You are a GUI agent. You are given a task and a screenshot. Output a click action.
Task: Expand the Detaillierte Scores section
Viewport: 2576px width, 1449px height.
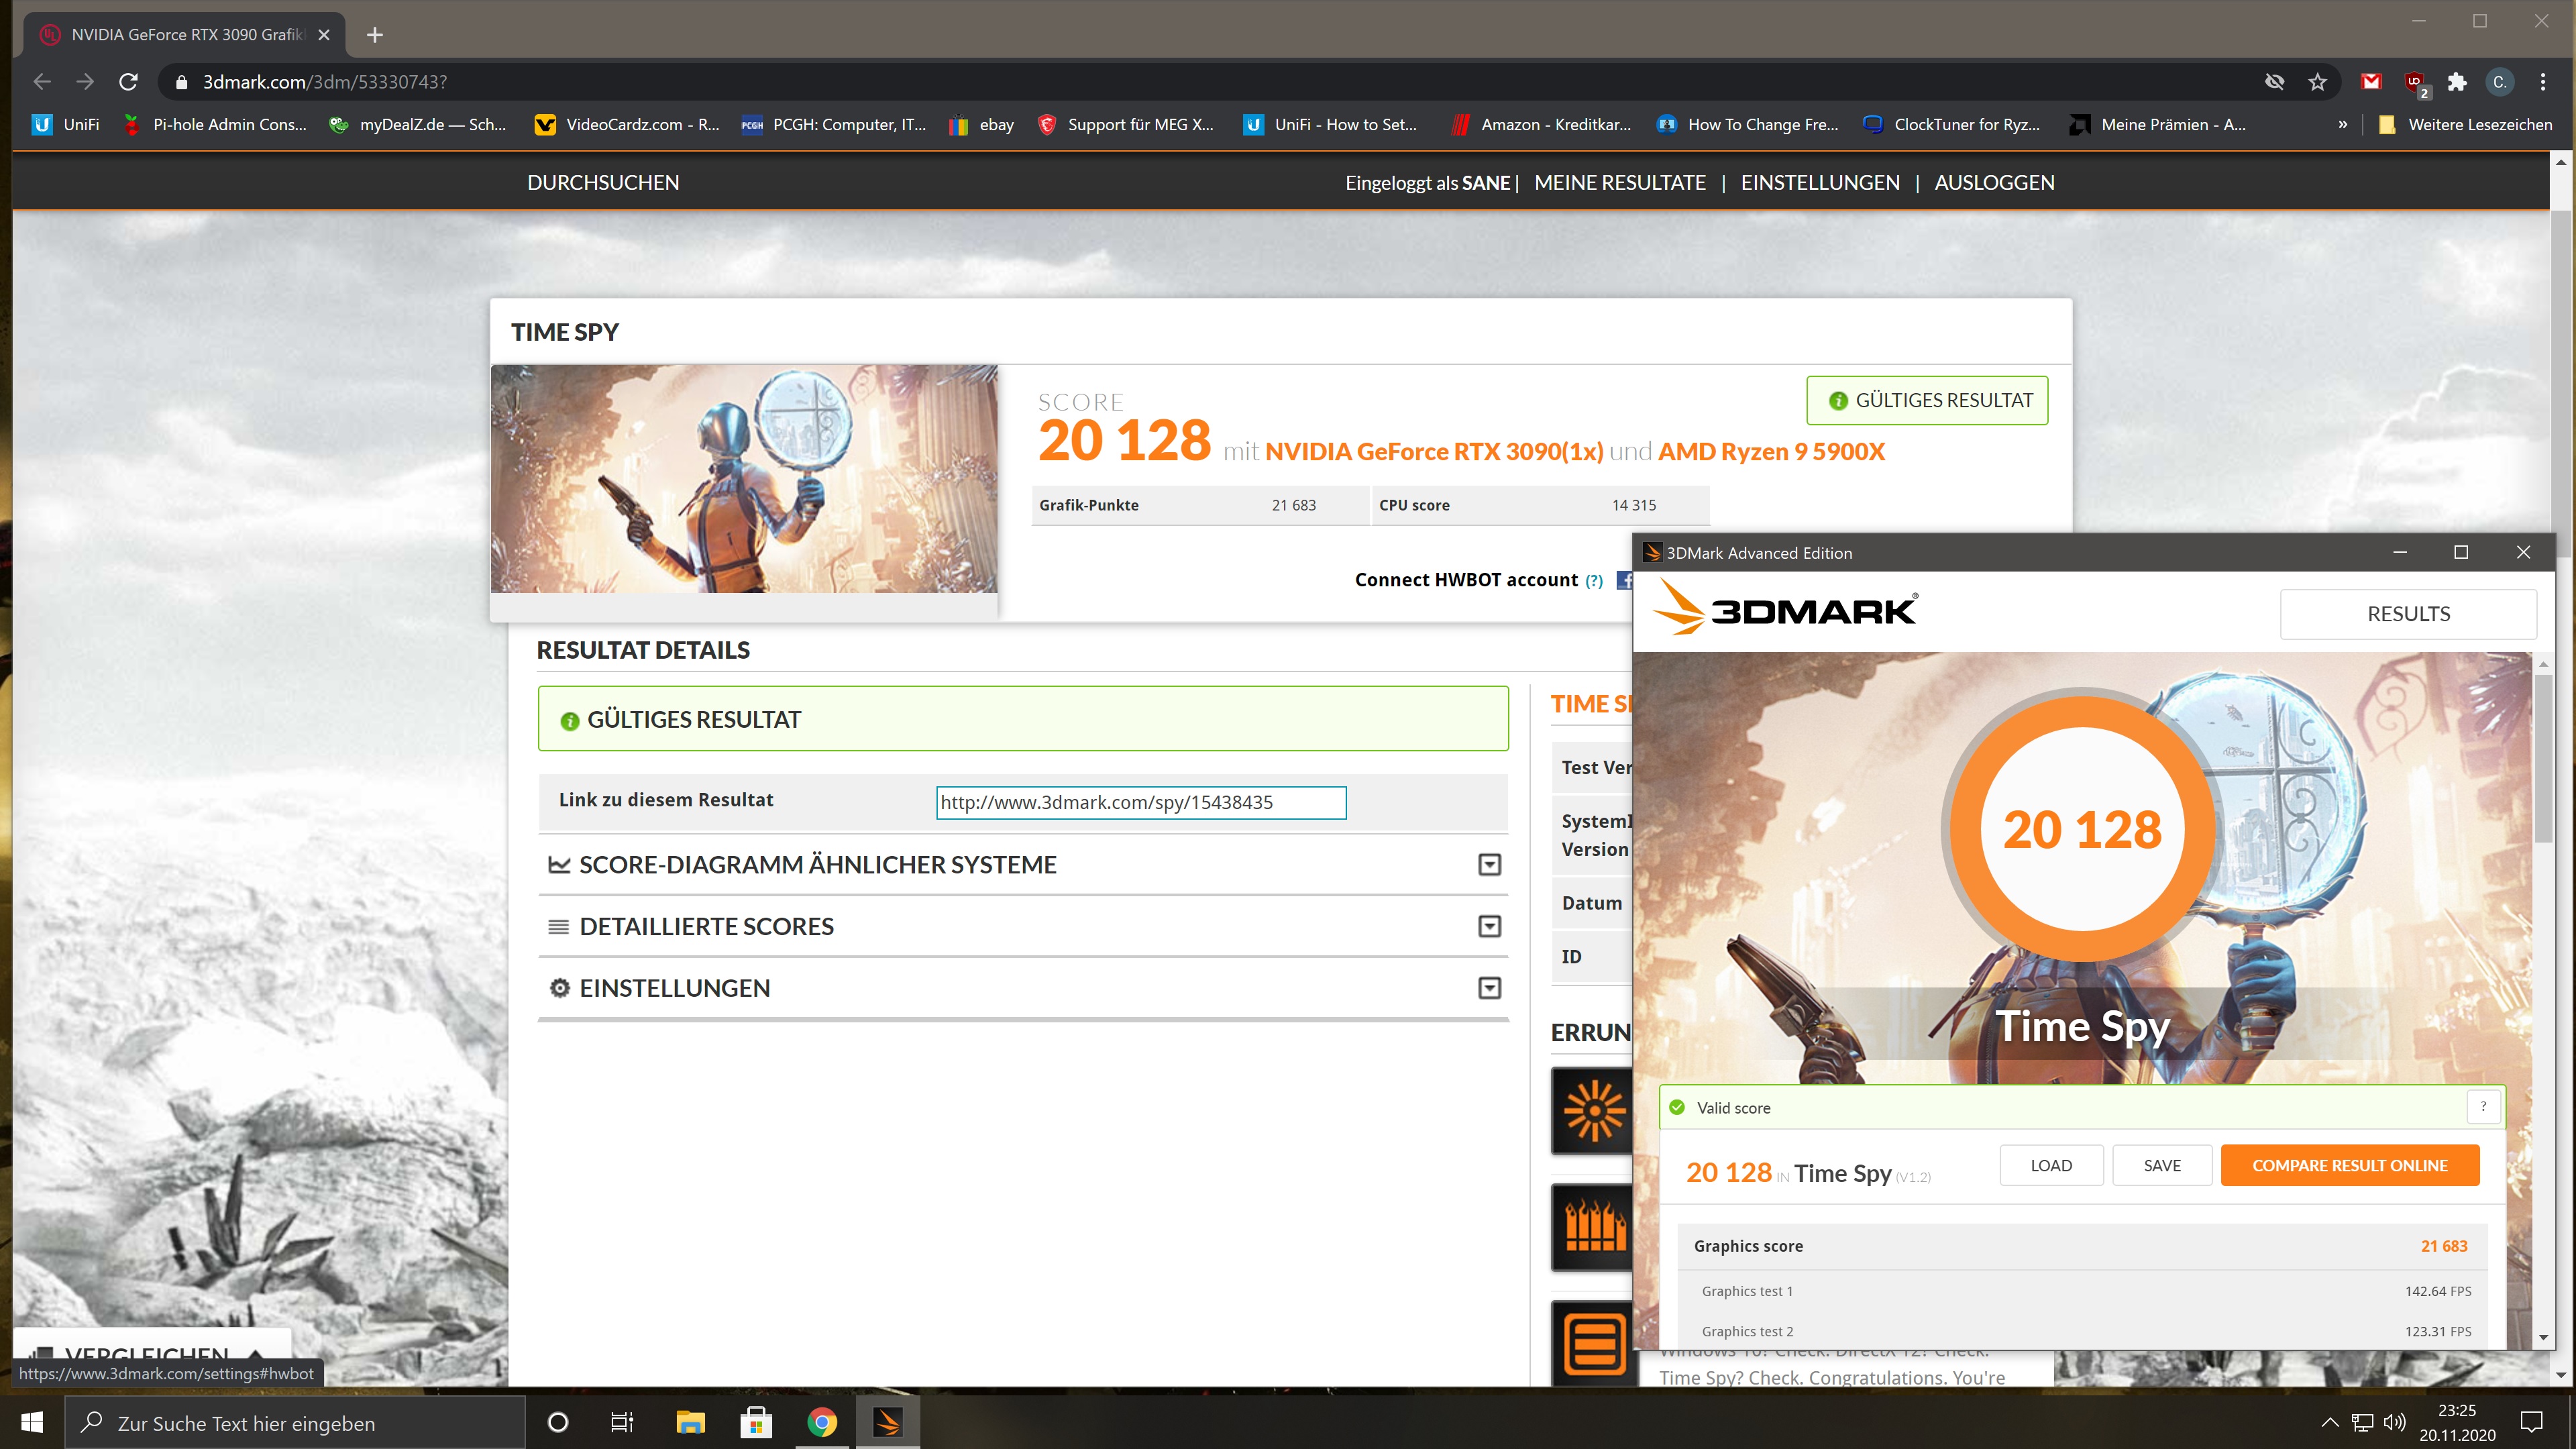pyautogui.click(x=1489, y=927)
